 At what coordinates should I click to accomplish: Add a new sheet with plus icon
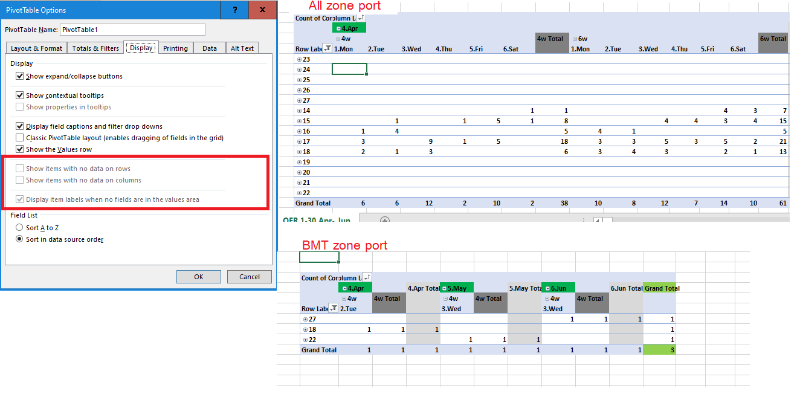coord(385,220)
